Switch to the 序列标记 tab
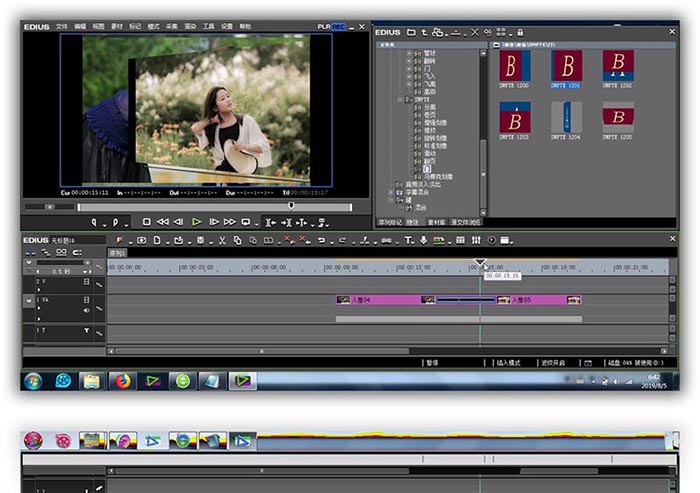The image size is (700, 493). pyautogui.click(x=390, y=222)
